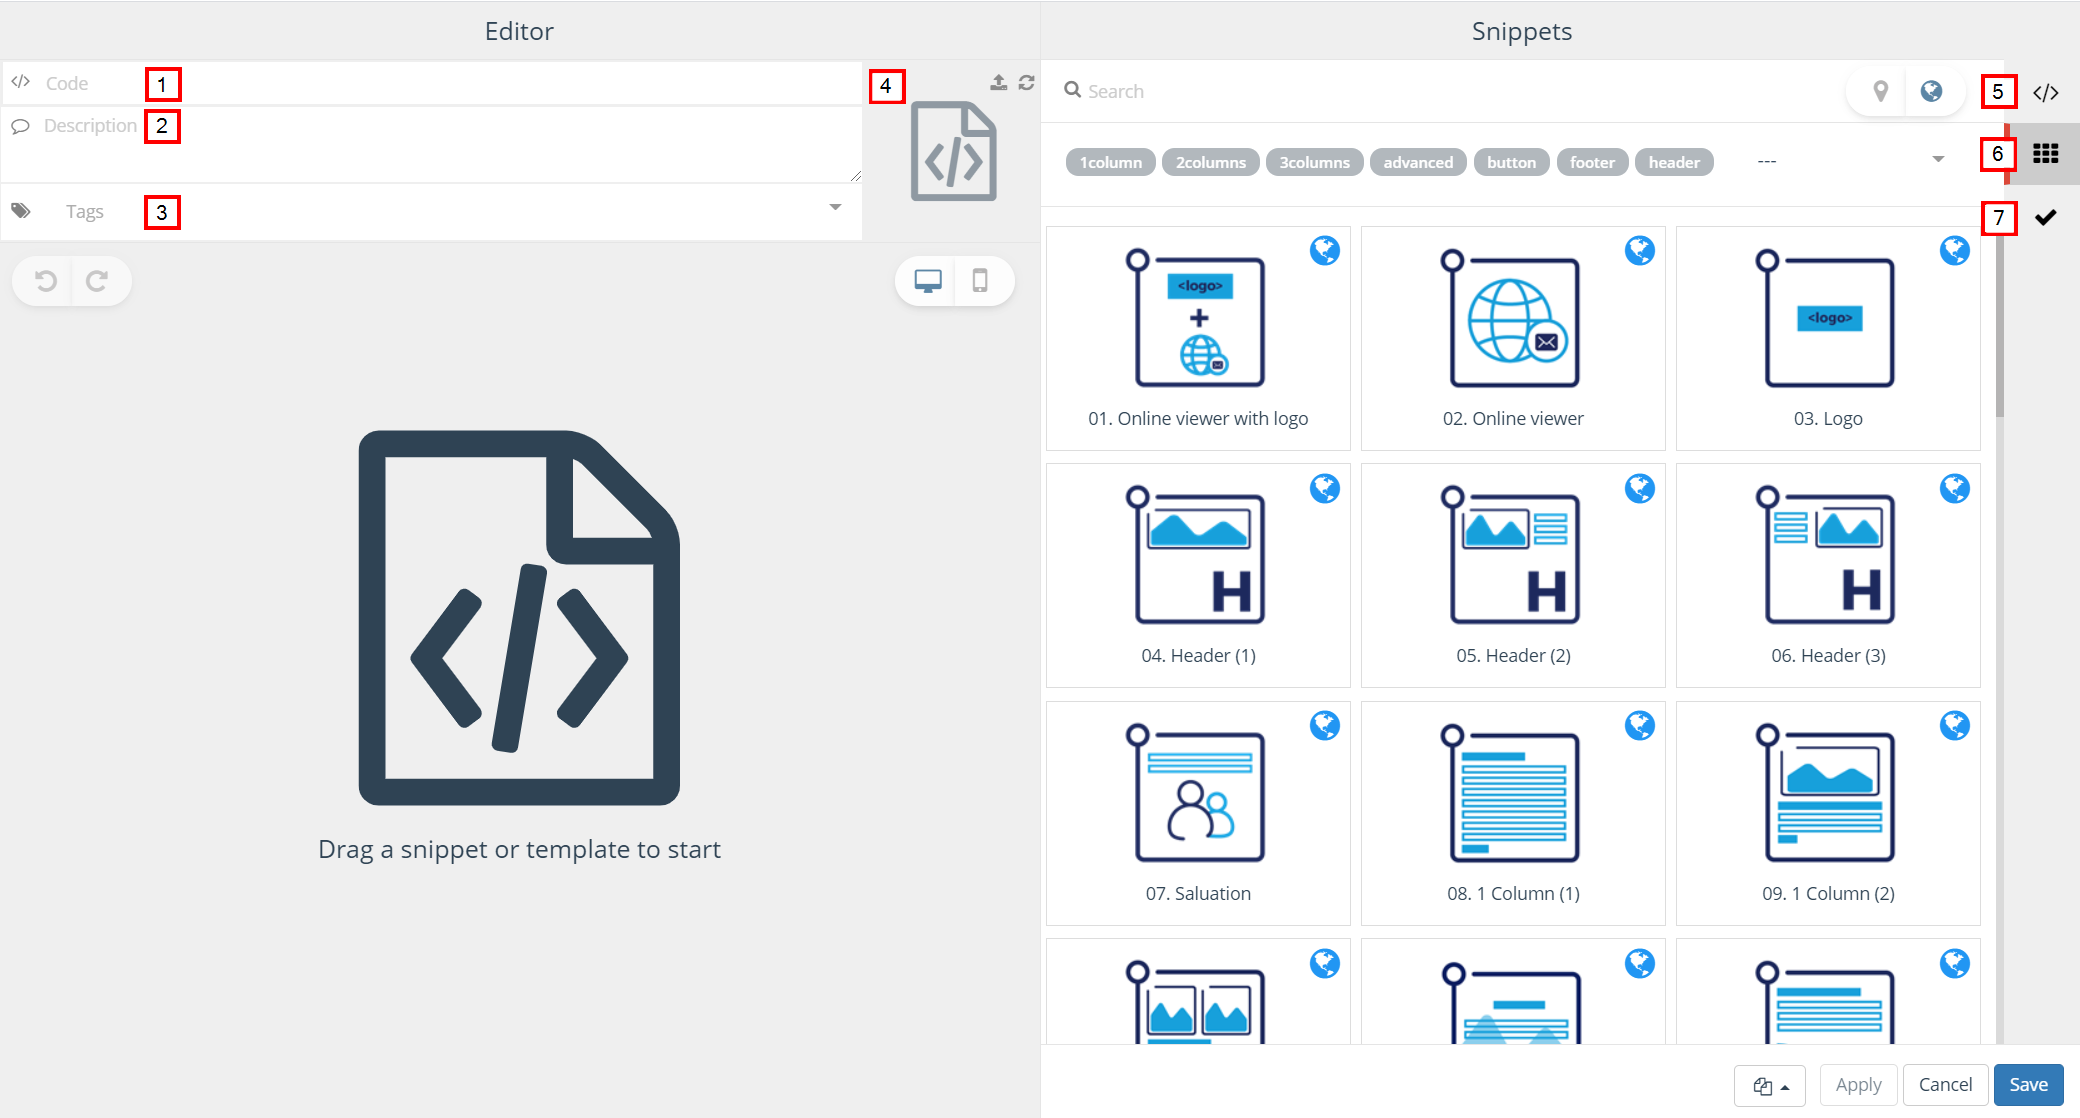This screenshot has width=2080, height=1118.
Task: Open the snippets grid side tab
Action: click(2045, 154)
